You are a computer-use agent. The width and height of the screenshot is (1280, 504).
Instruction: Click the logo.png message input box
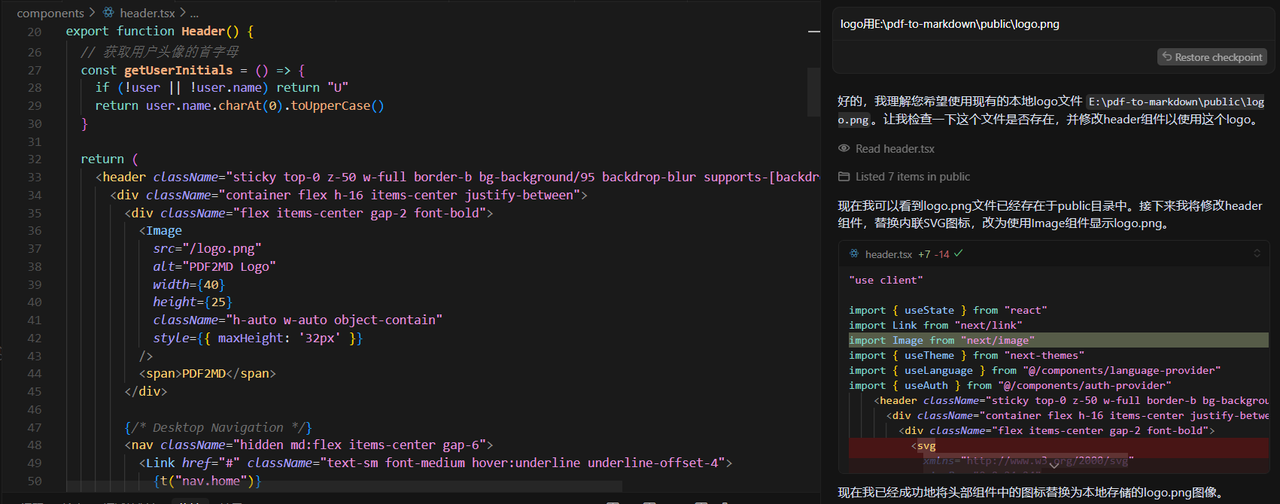point(1050,24)
